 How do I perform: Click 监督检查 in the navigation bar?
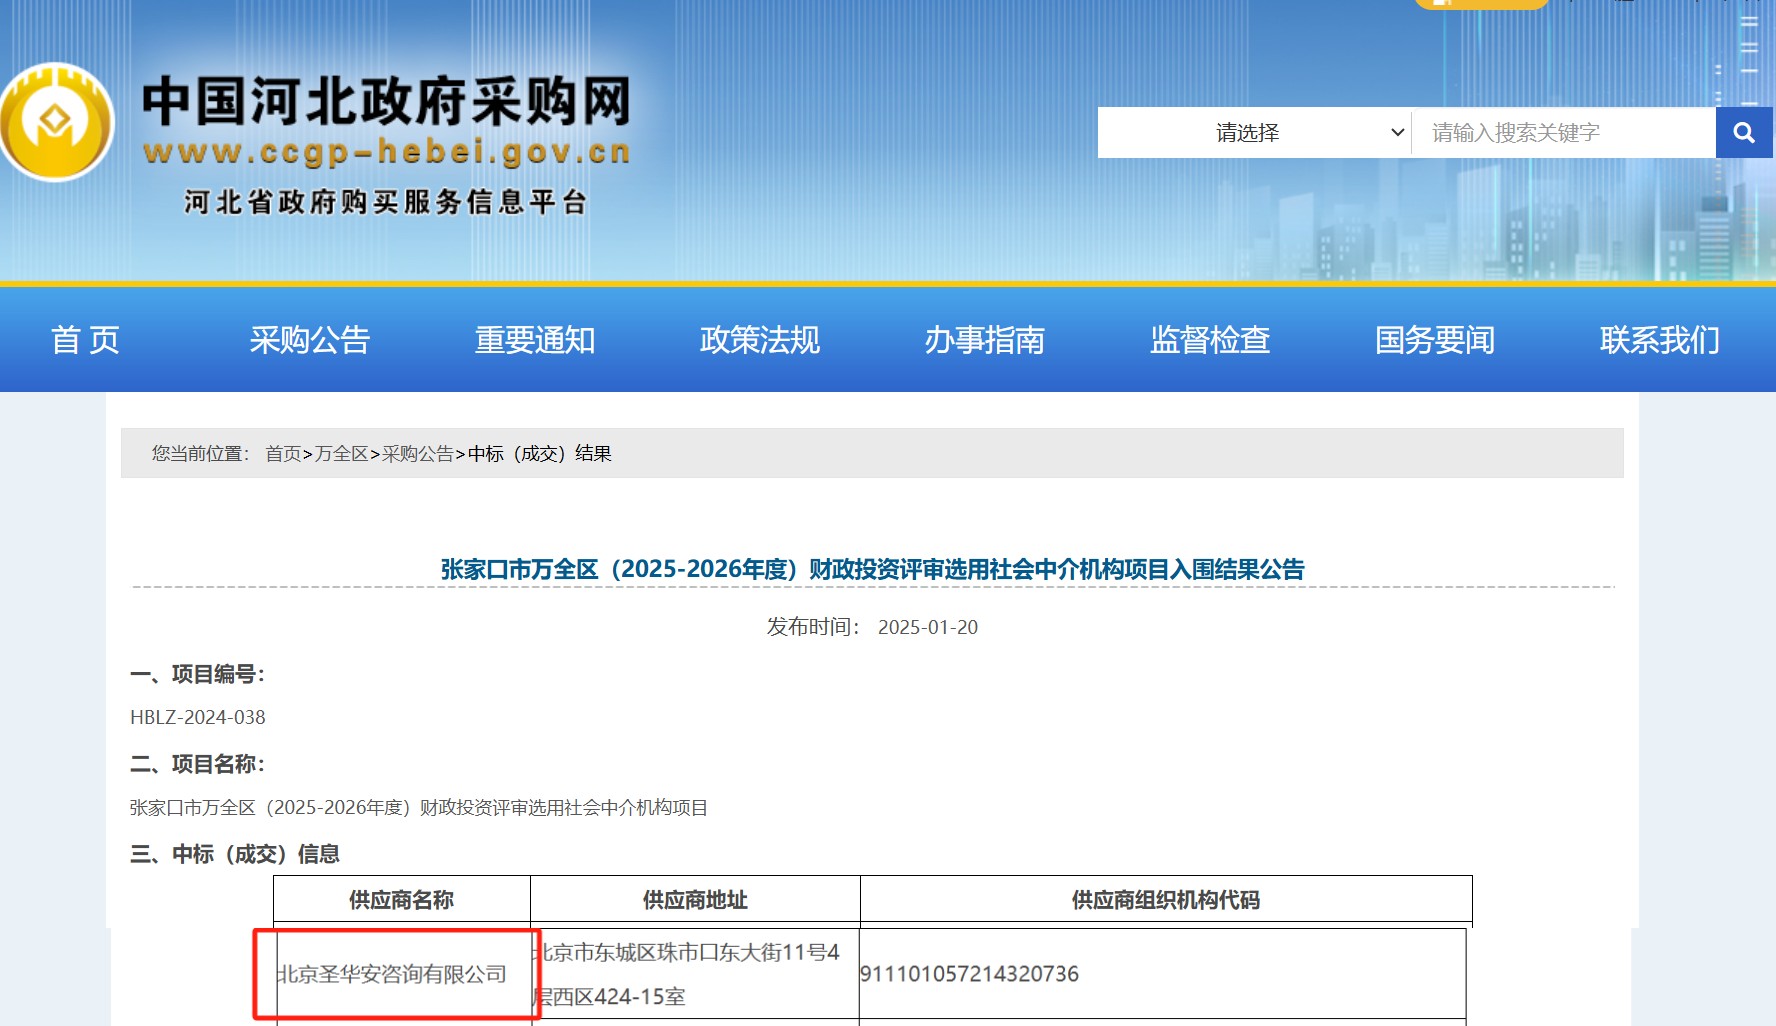click(x=1210, y=340)
